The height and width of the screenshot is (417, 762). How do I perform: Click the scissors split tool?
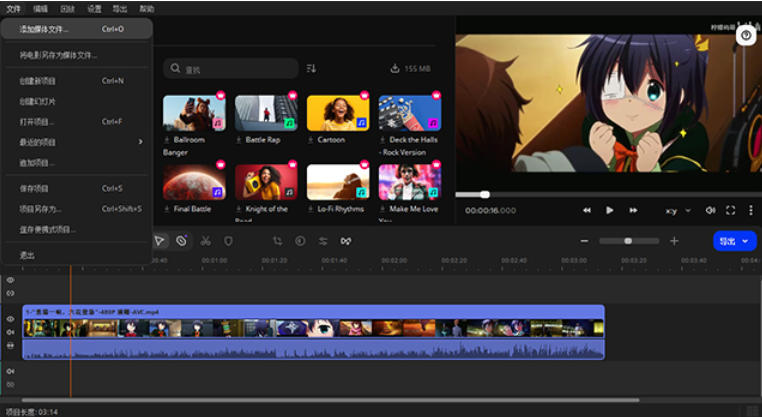click(x=206, y=241)
